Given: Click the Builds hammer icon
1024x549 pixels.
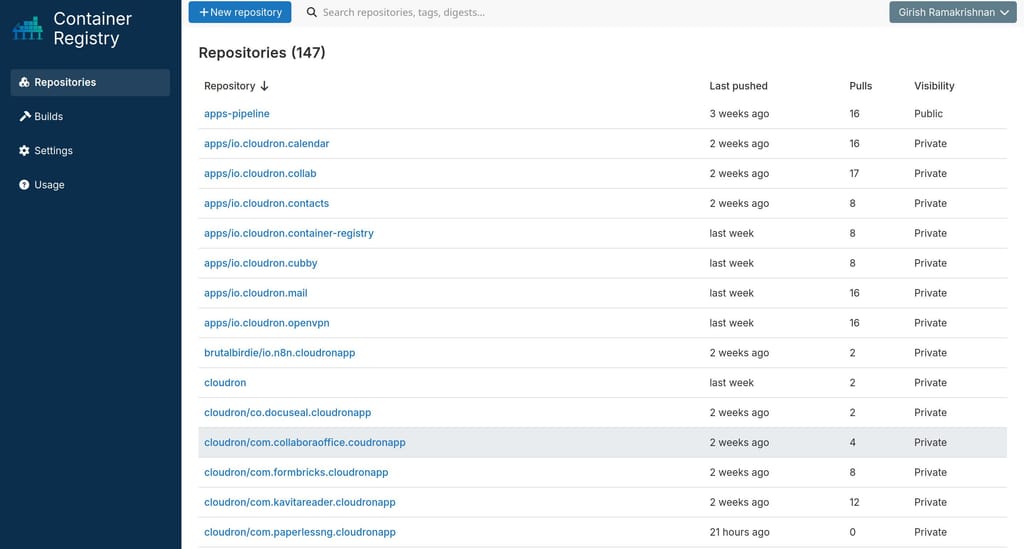Looking at the screenshot, I should click(x=25, y=116).
